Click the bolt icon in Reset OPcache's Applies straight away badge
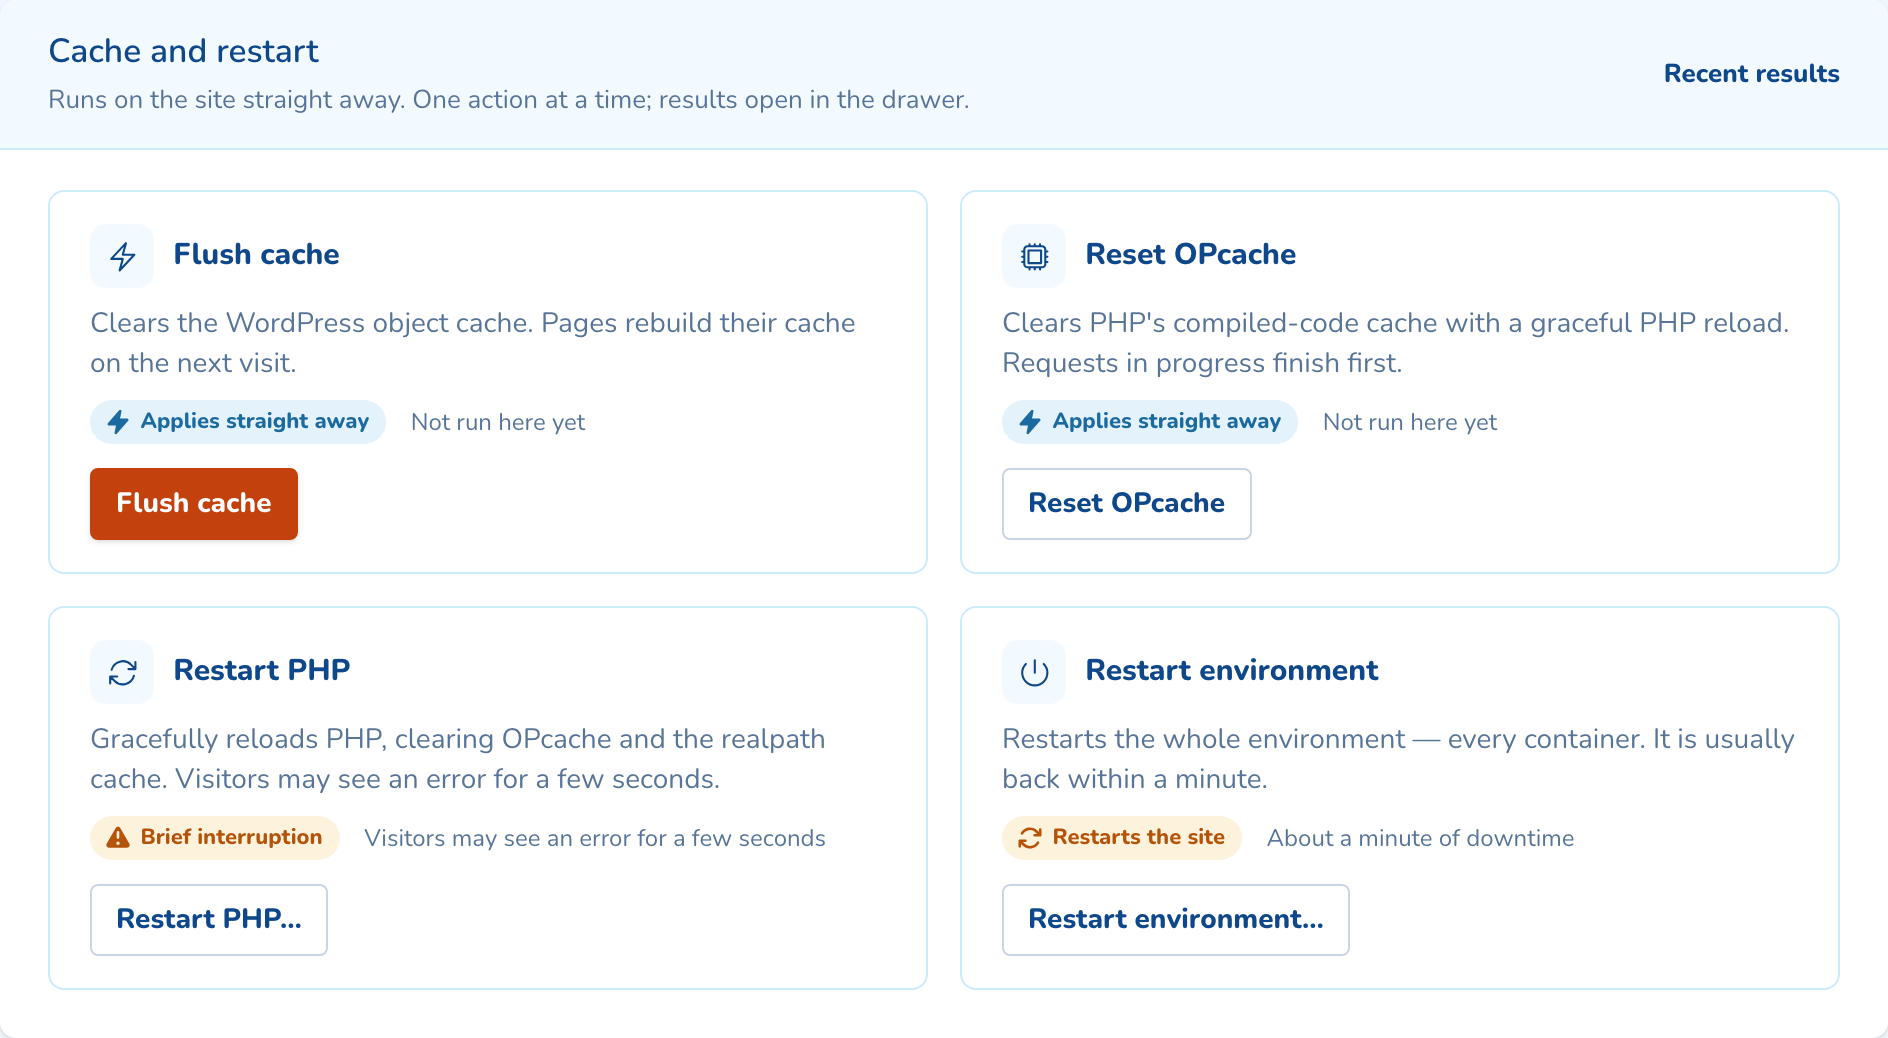Screen dimensions: 1888x1038 click(x=1030, y=422)
